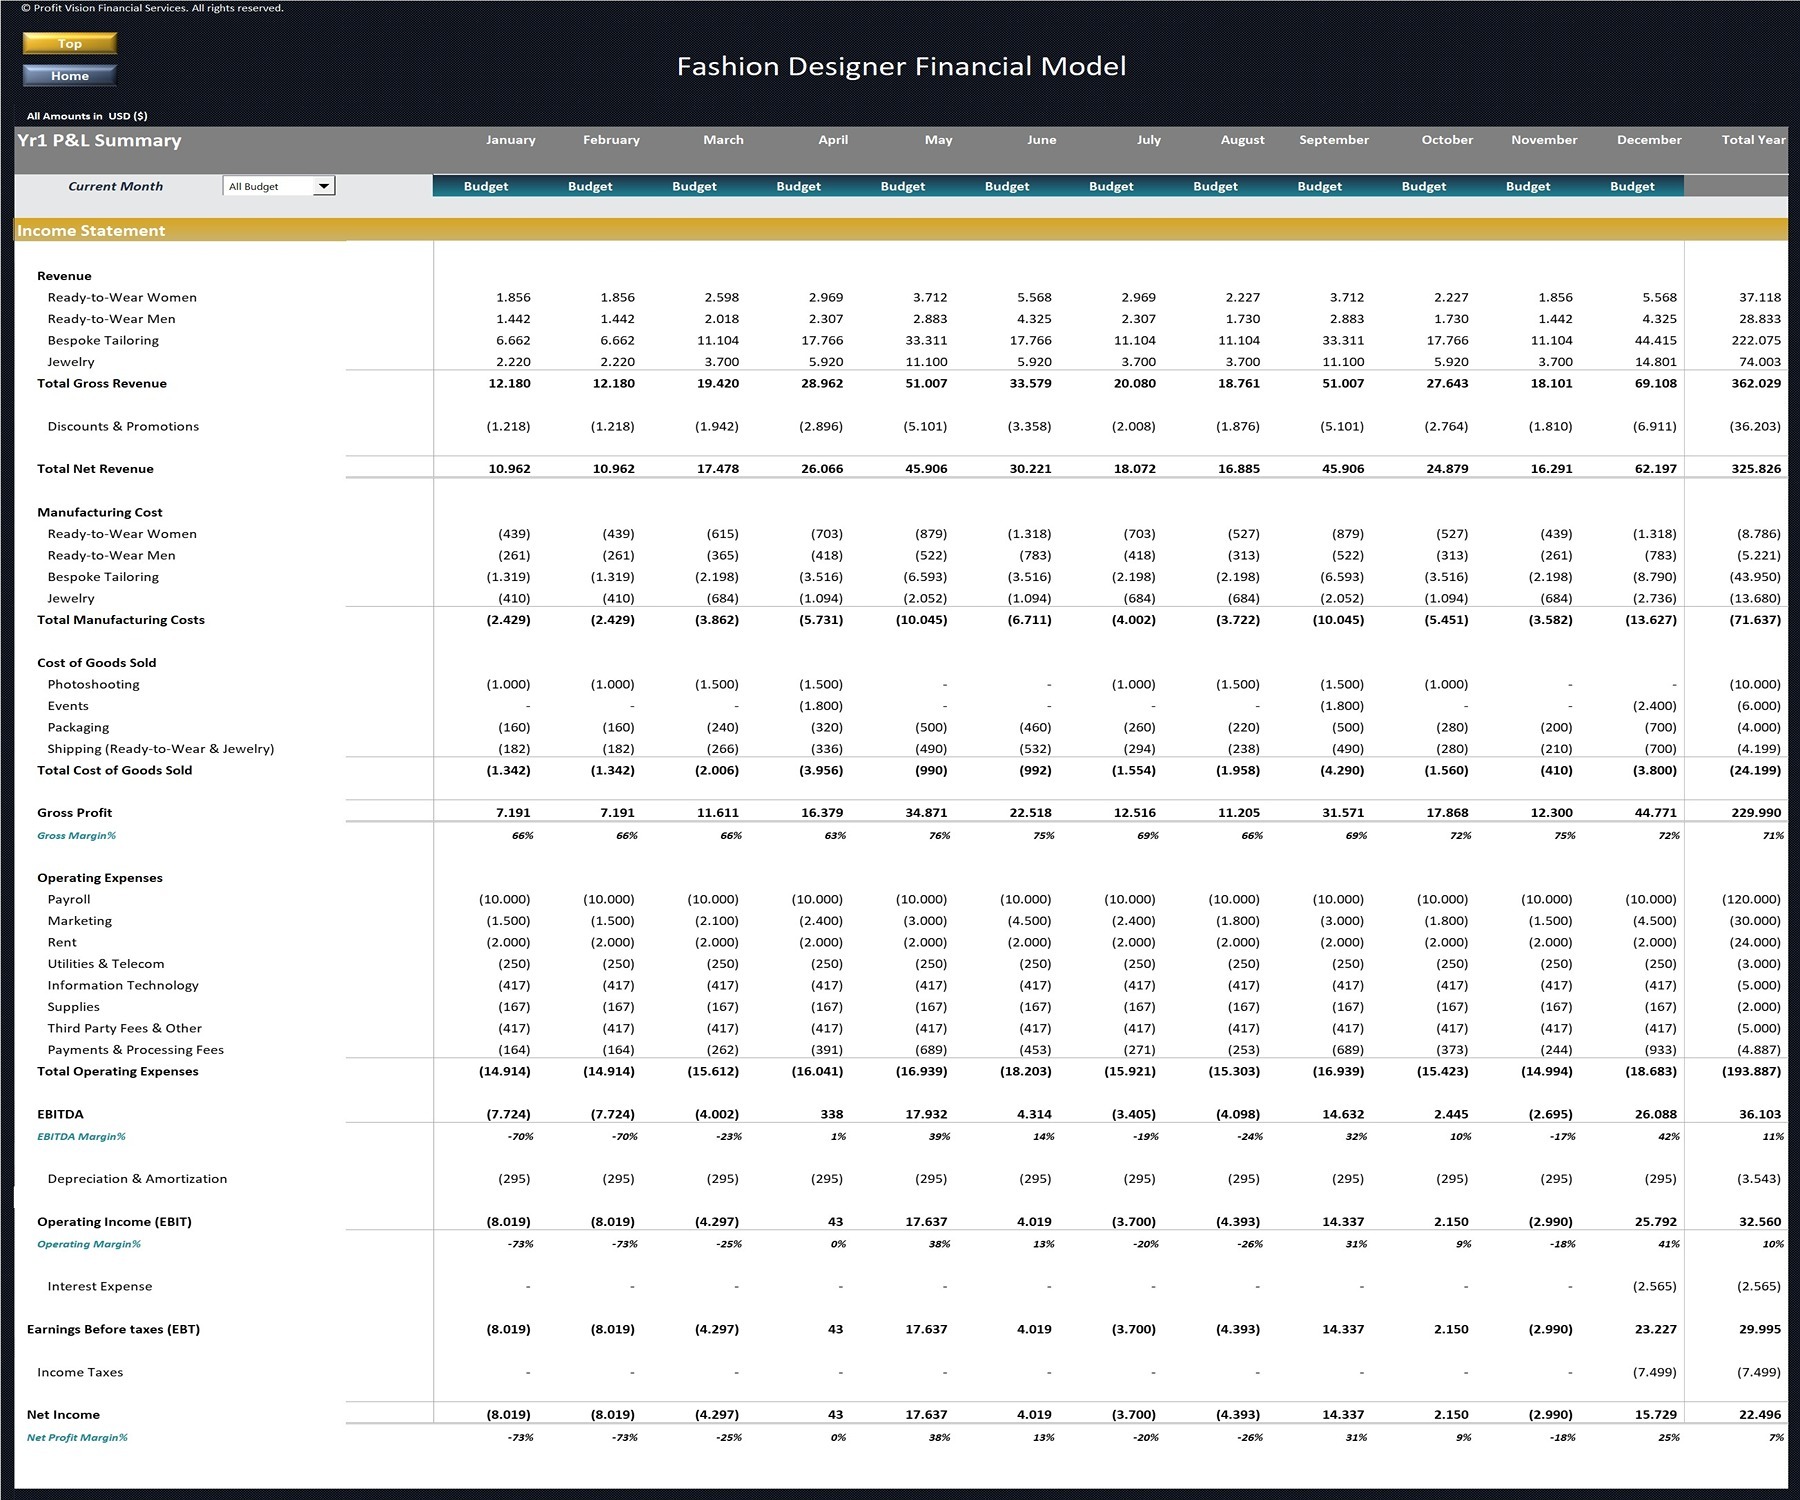
Task: Select the Manufacturing Cost heading
Action: tap(100, 512)
